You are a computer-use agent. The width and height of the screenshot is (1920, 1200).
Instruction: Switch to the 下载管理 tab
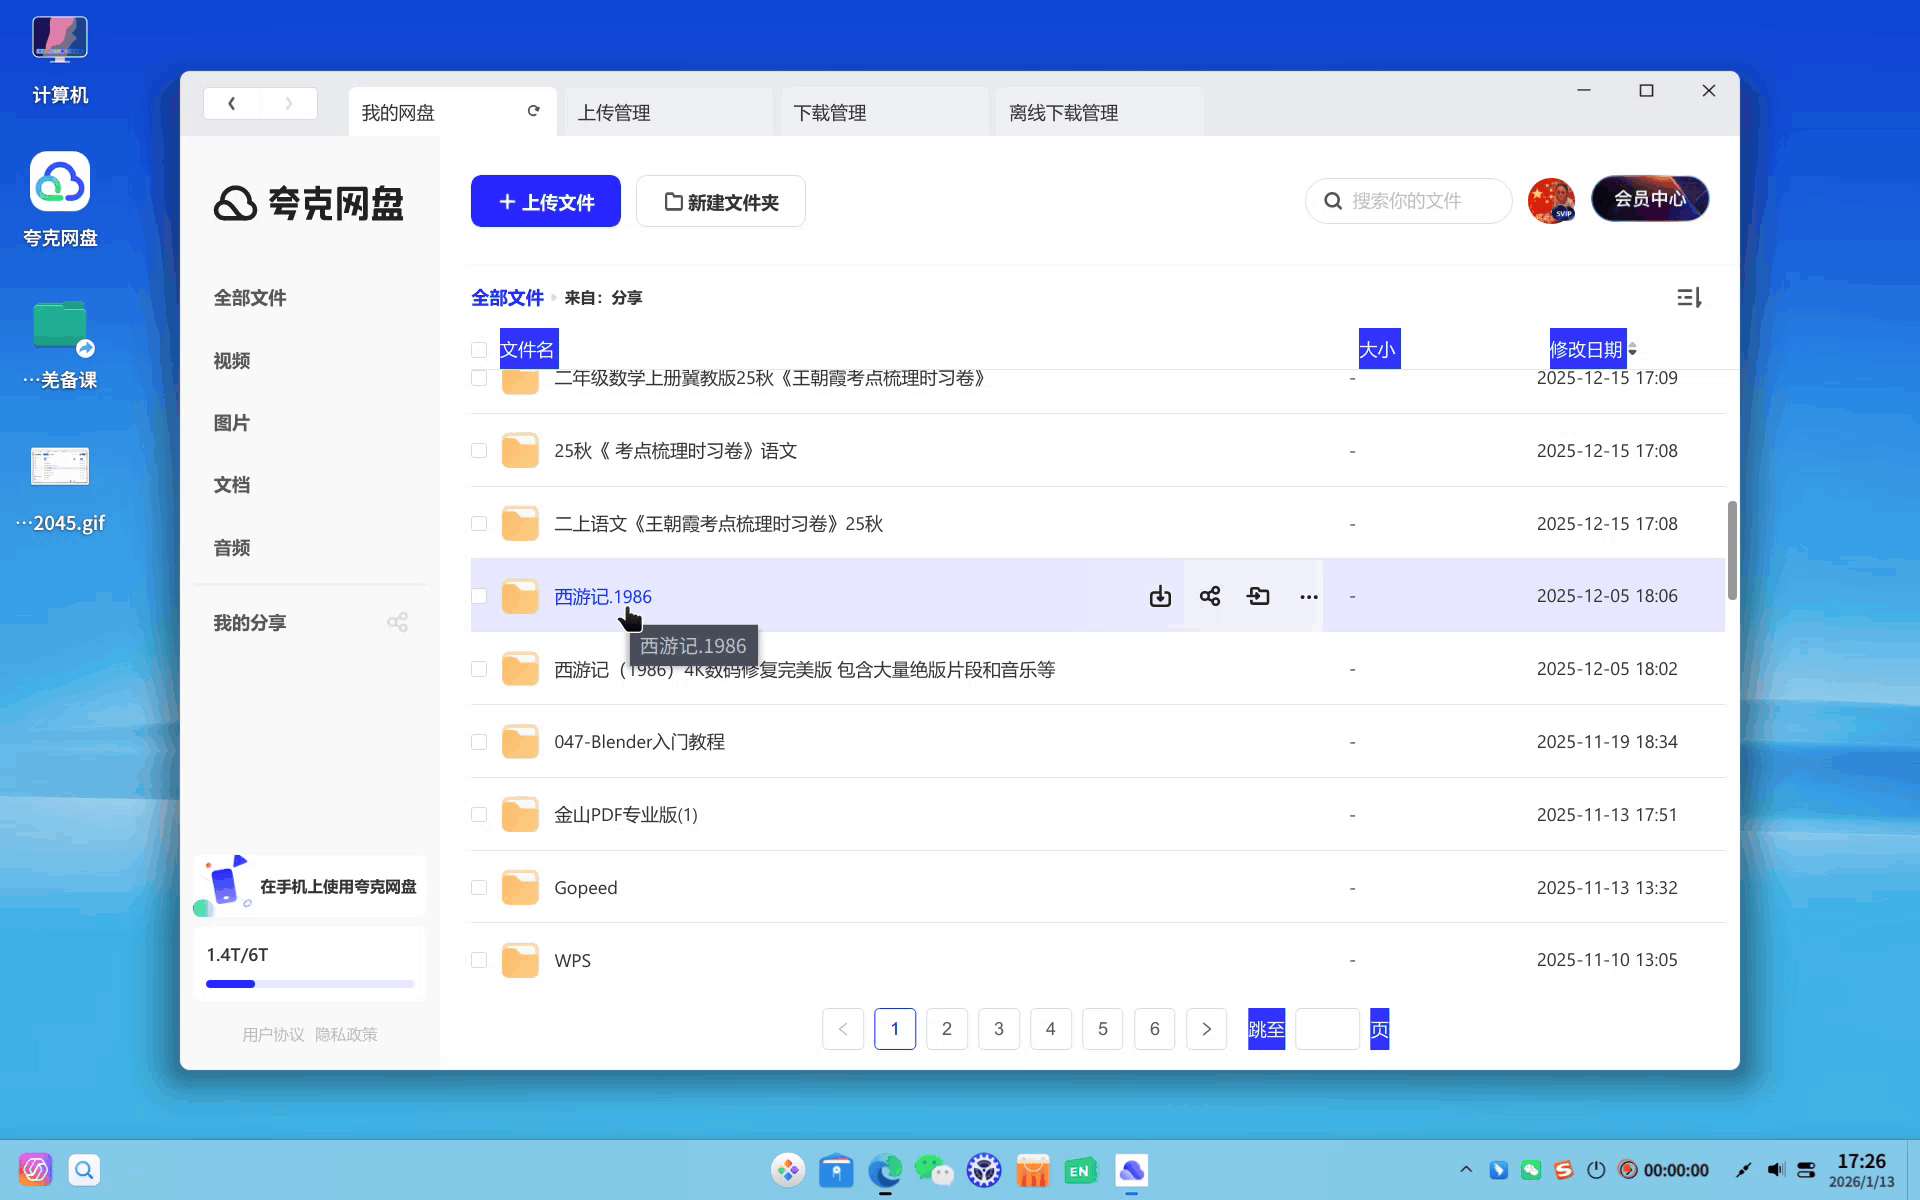click(831, 112)
